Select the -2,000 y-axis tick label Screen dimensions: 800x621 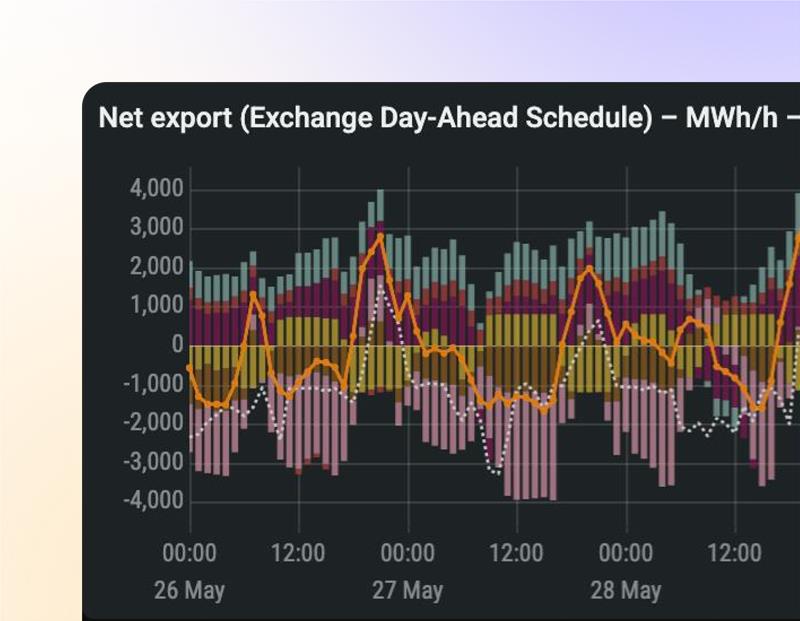click(x=154, y=423)
